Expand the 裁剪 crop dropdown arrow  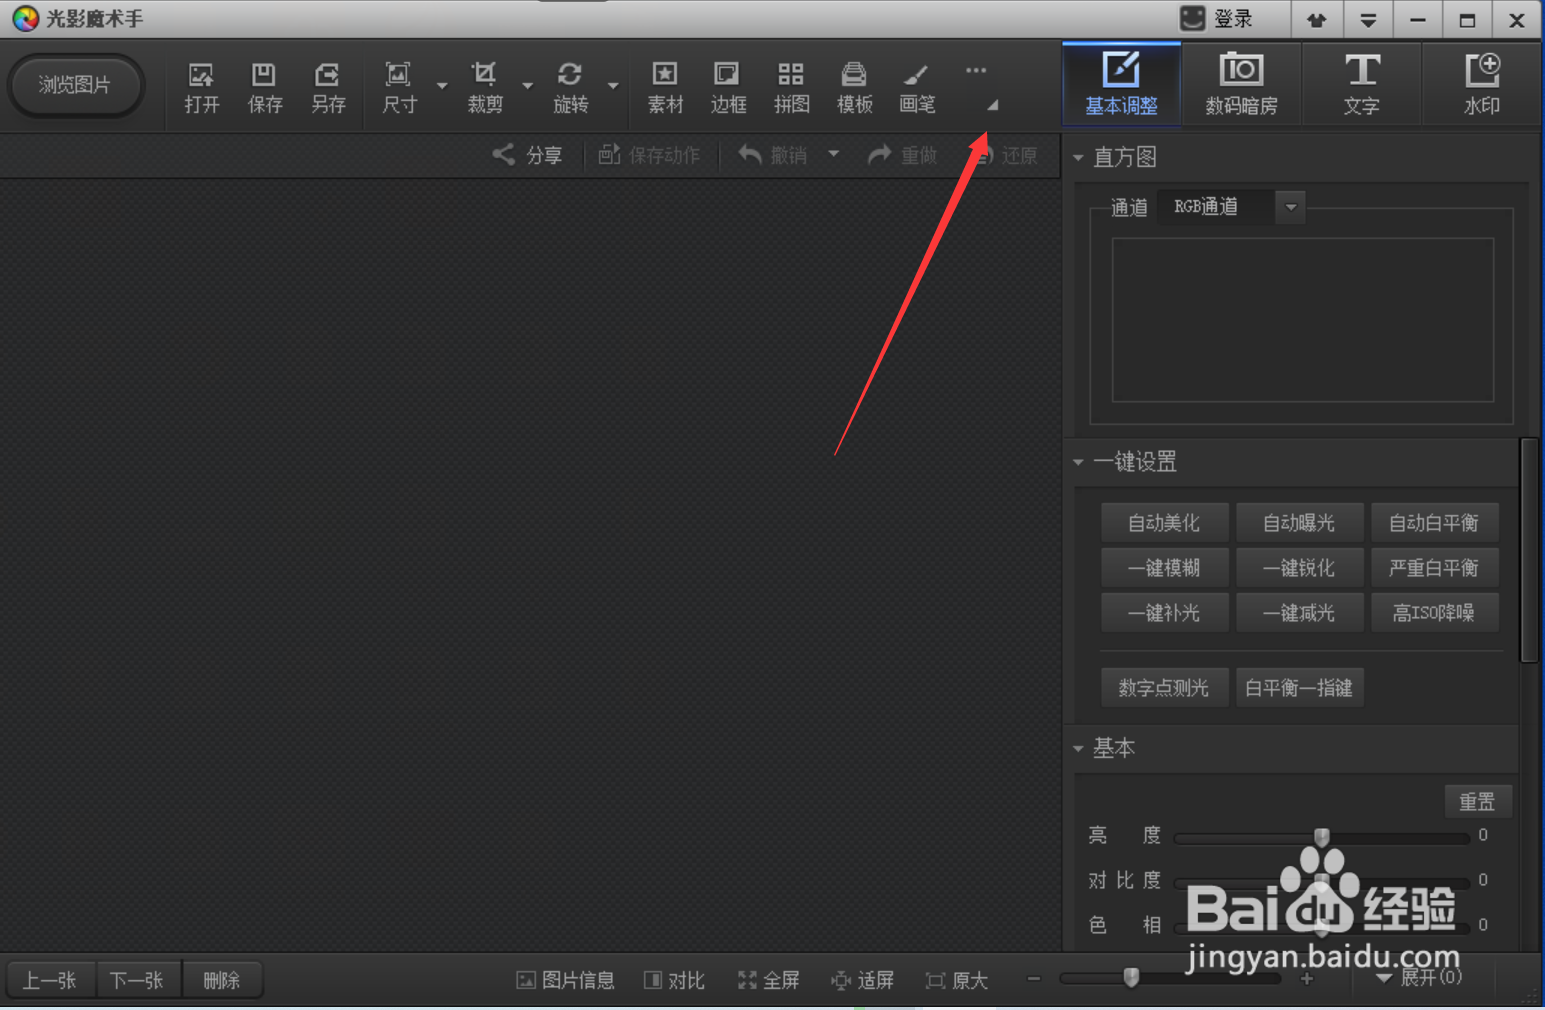(528, 87)
